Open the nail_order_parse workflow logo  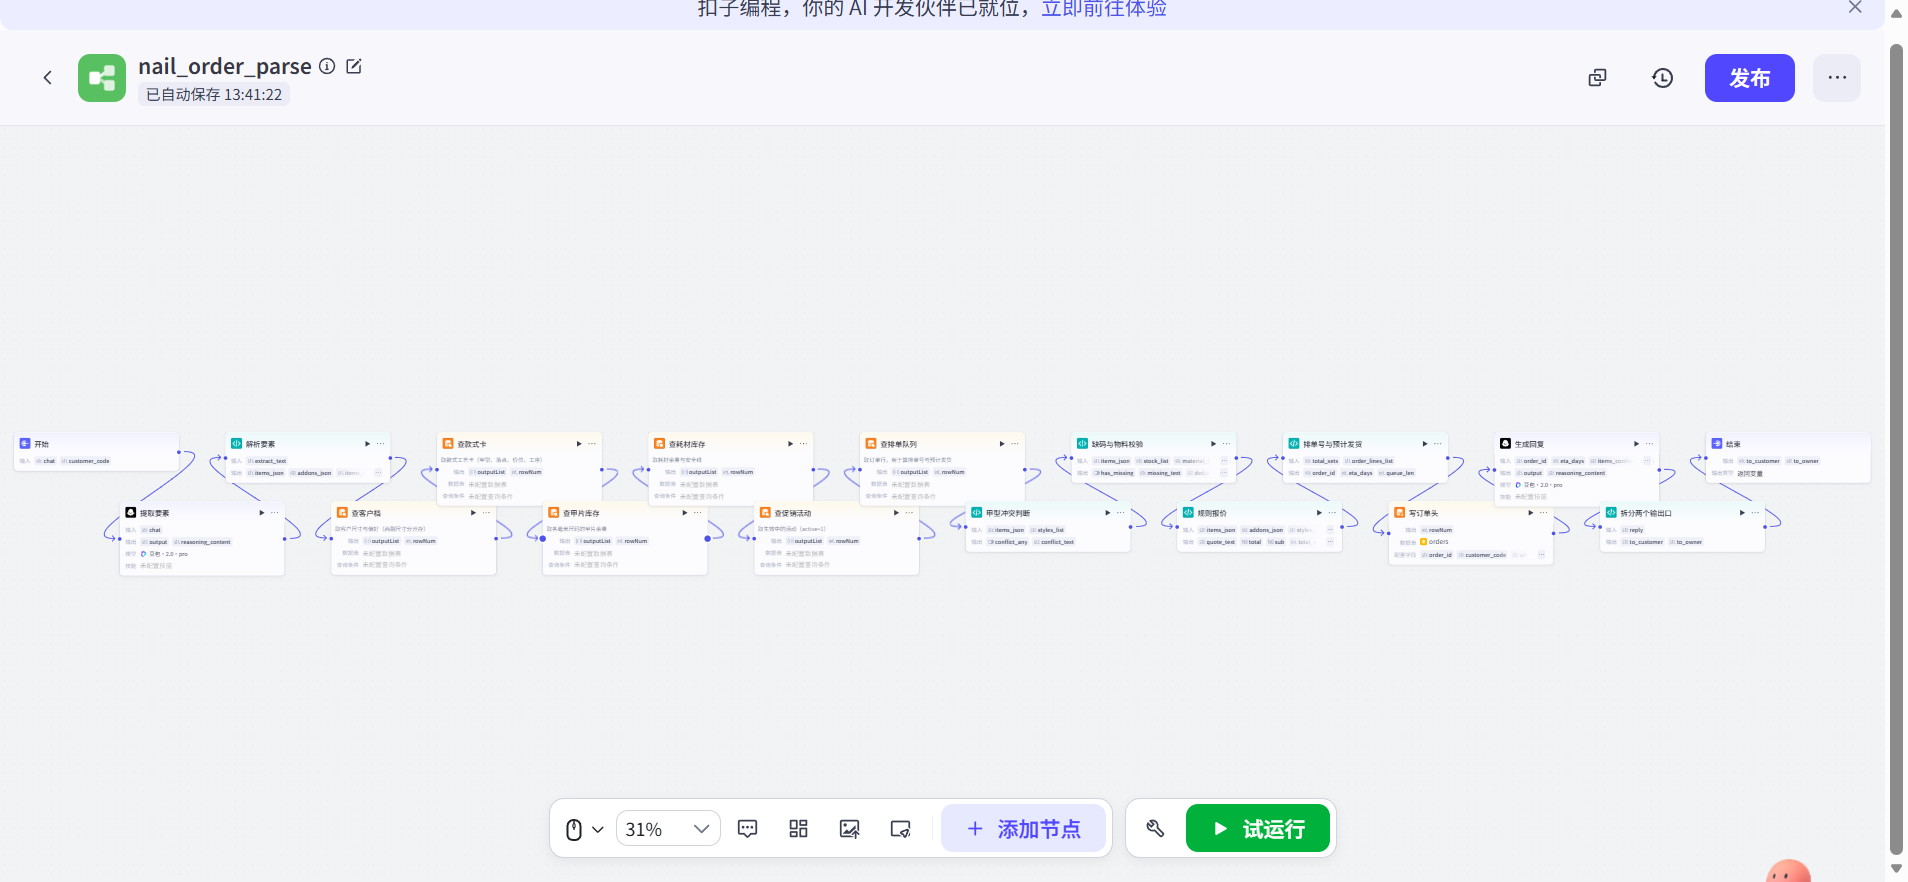click(x=102, y=78)
